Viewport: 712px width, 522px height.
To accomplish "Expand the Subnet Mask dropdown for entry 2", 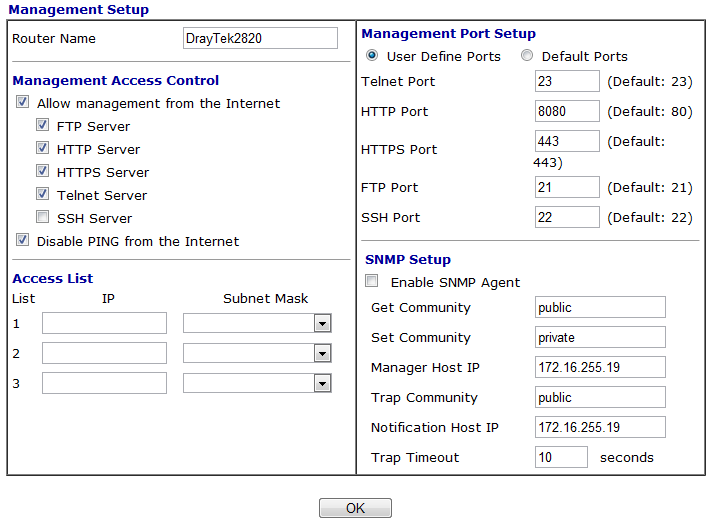I will 322,353.
